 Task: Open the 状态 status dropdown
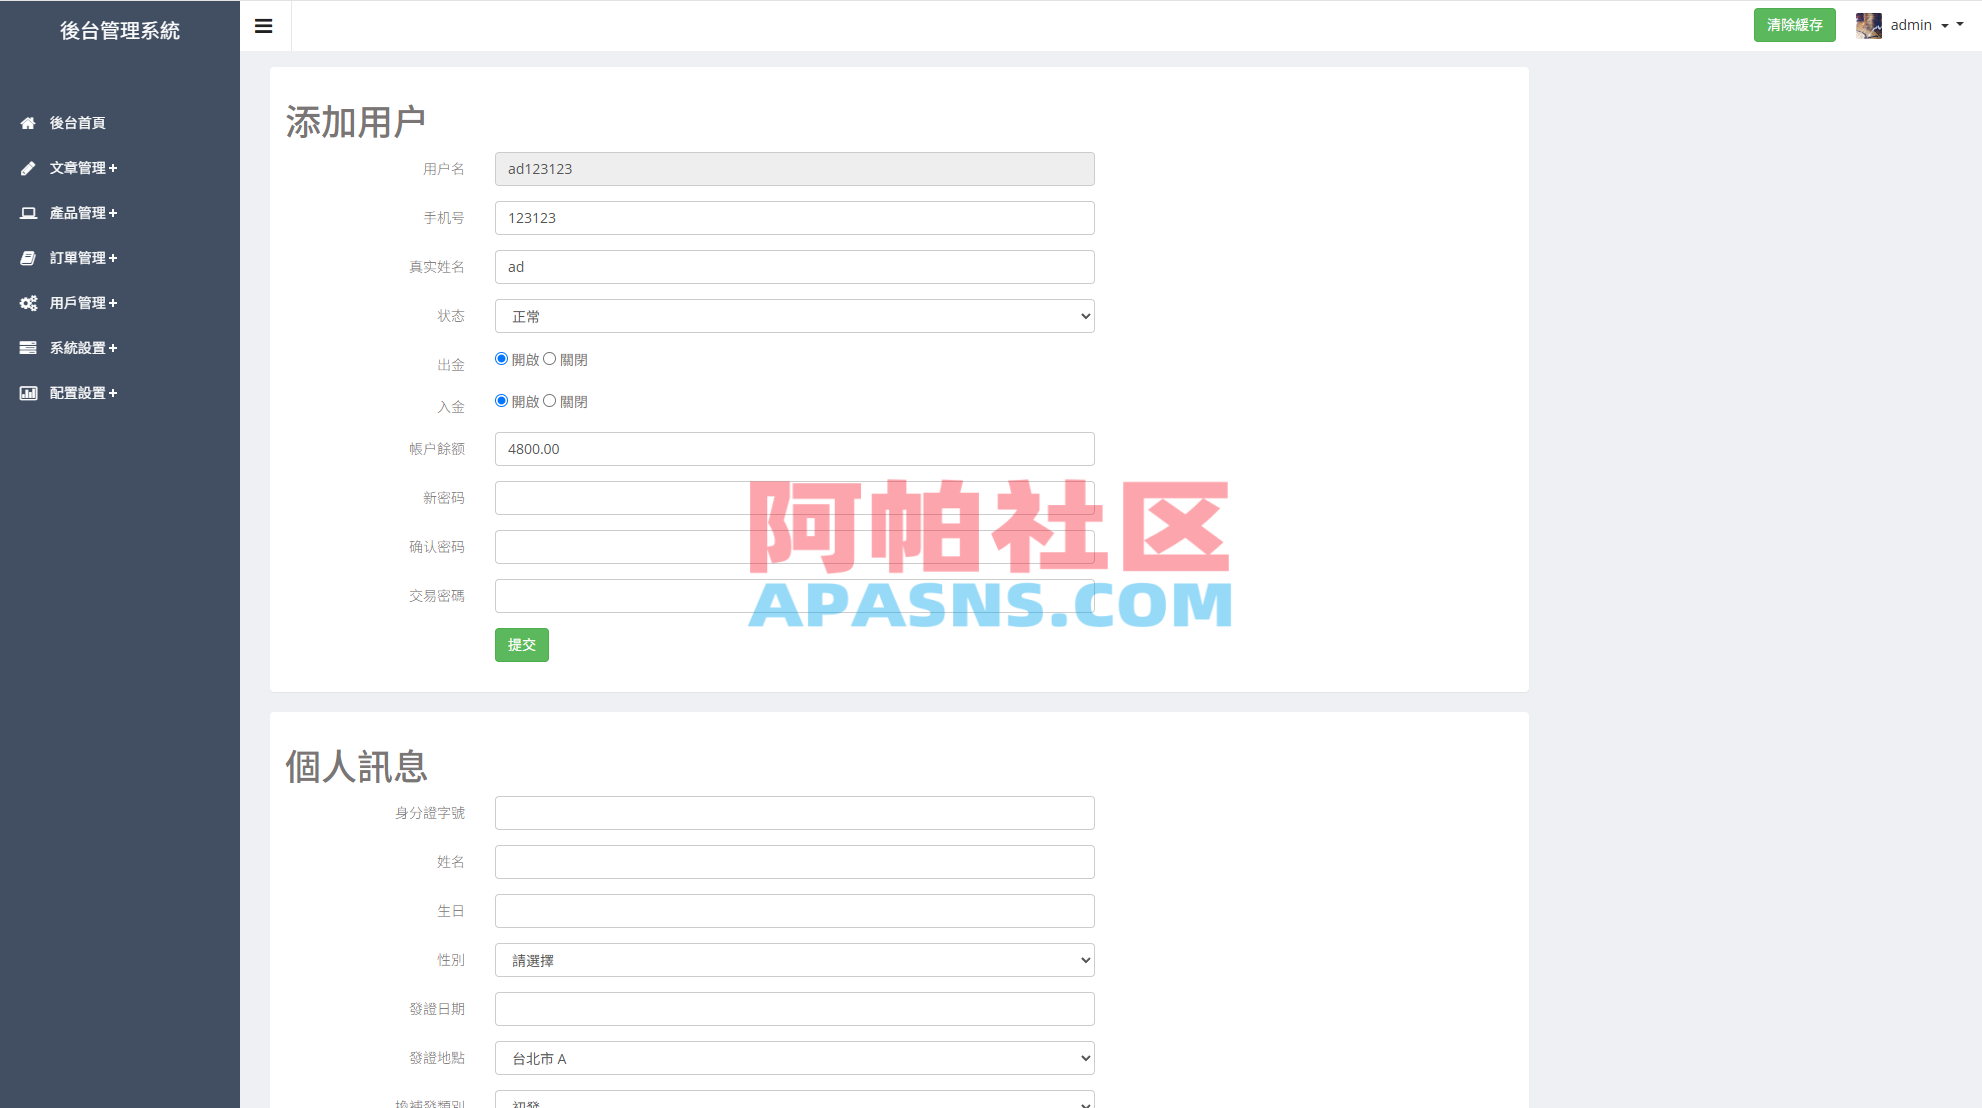point(793,316)
